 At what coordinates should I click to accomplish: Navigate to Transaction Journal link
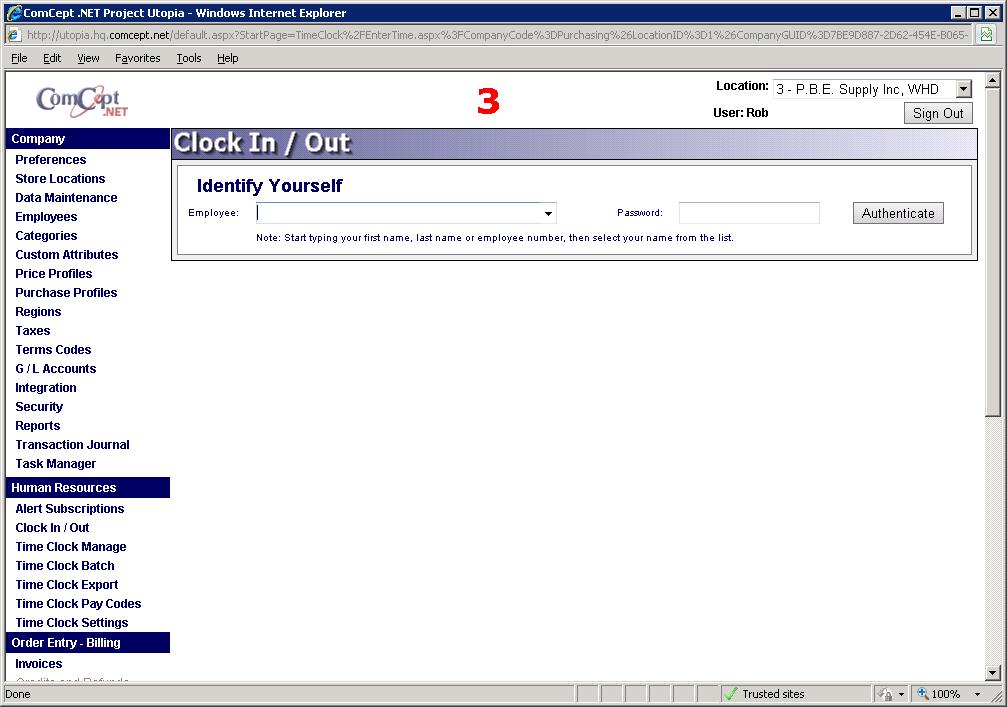point(72,445)
